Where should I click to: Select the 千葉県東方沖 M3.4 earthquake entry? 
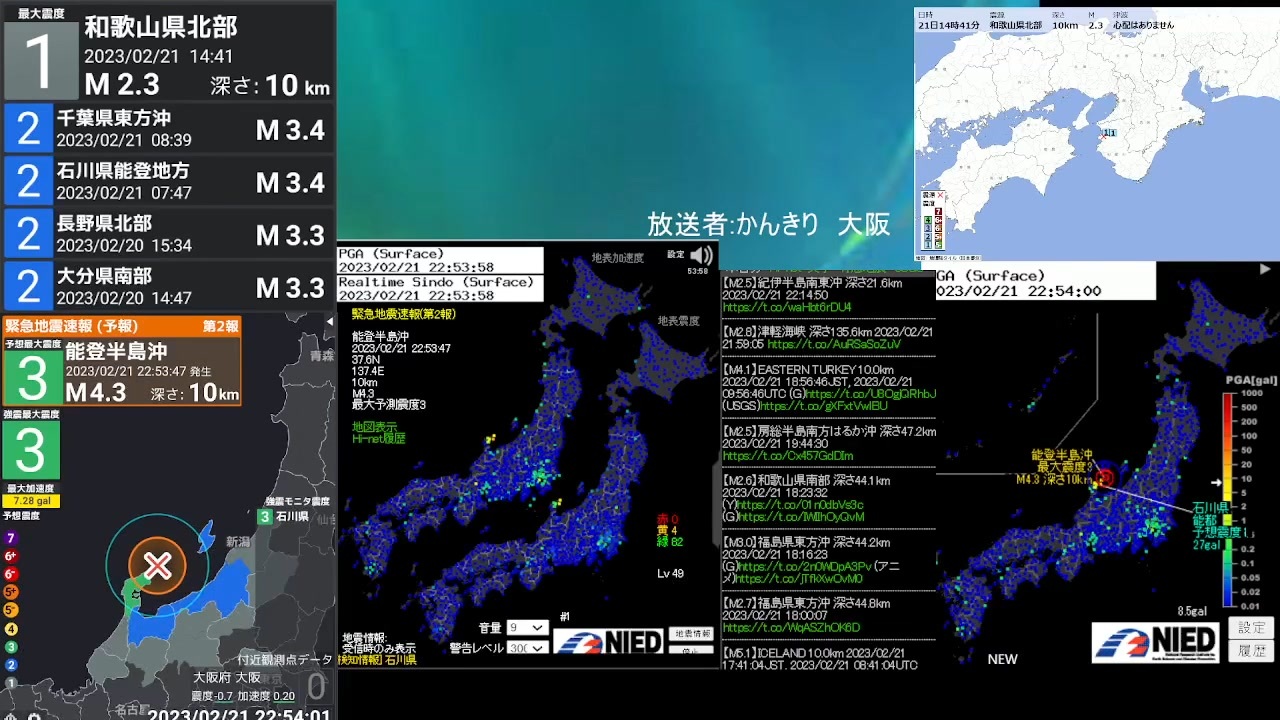click(x=169, y=129)
